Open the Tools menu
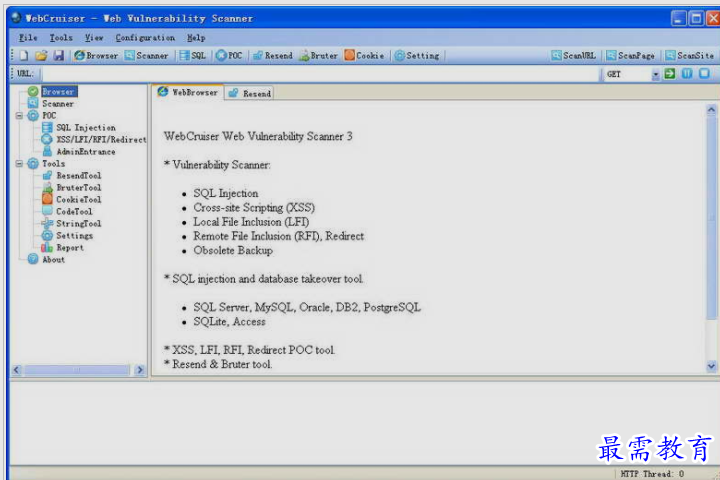The height and width of the screenshot is (480, 720). coord(61,38)
